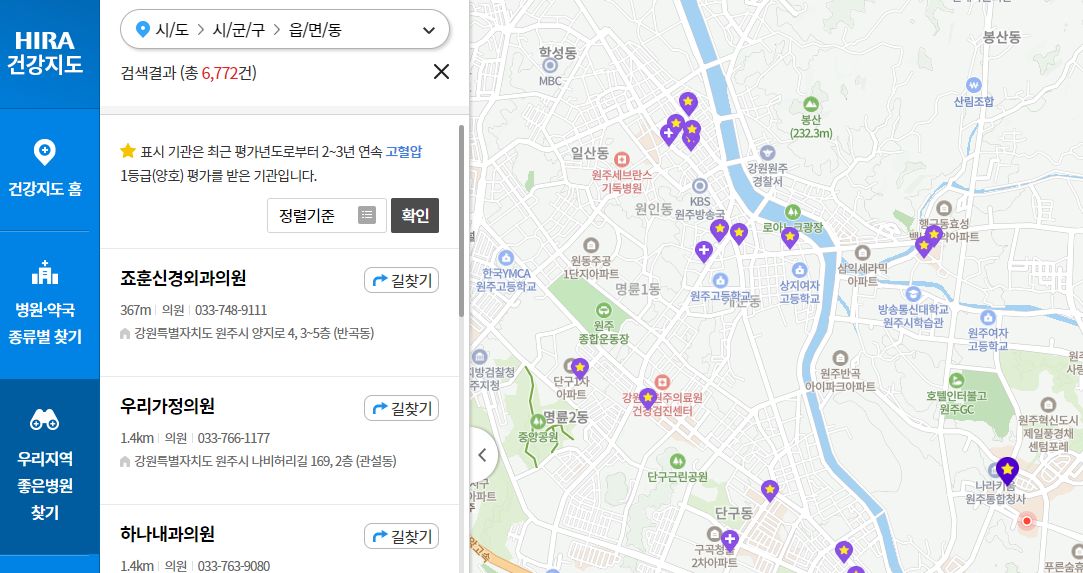Click the plus marker near 원주고등학교
Image resolution: width=1083 pixels, height=573 pixels.
click(x=704, y=251)
